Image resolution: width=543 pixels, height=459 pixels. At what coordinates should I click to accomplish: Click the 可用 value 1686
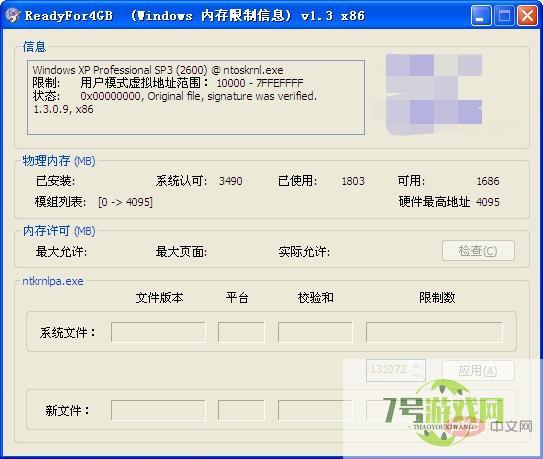[x=488, y=181]
